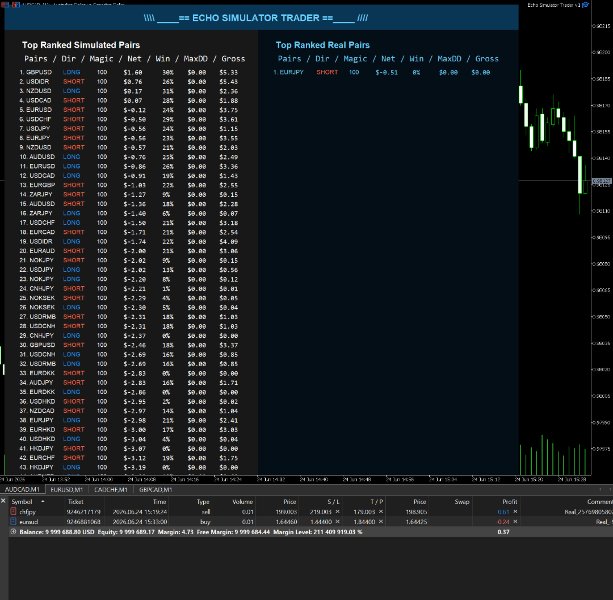
Task: Remove stop loss on chfjpy order
Action: [337, 512]
